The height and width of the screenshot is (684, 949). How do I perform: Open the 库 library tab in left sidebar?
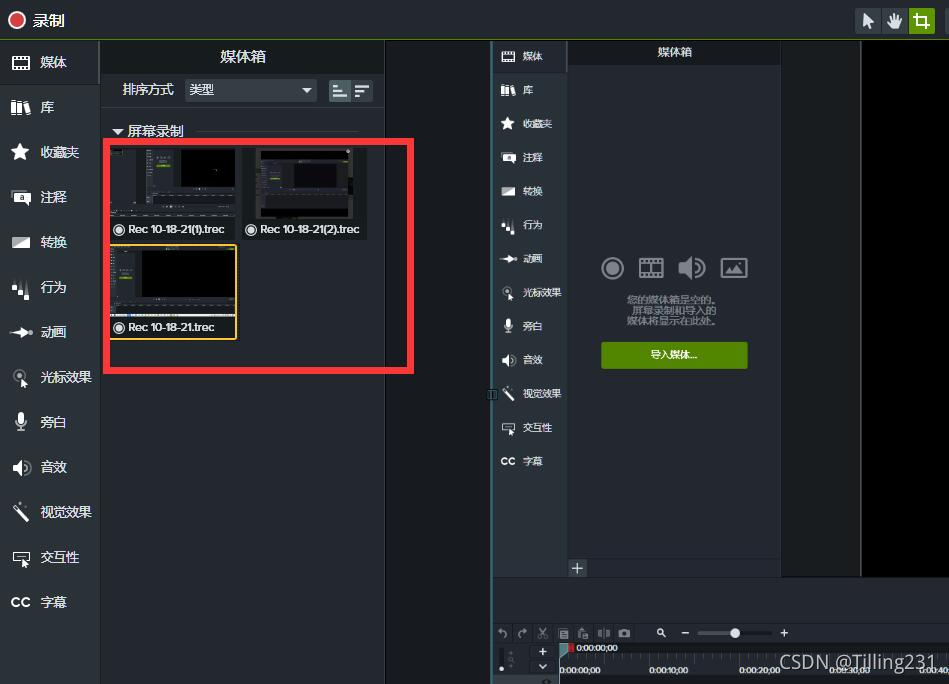pos(49,108)
